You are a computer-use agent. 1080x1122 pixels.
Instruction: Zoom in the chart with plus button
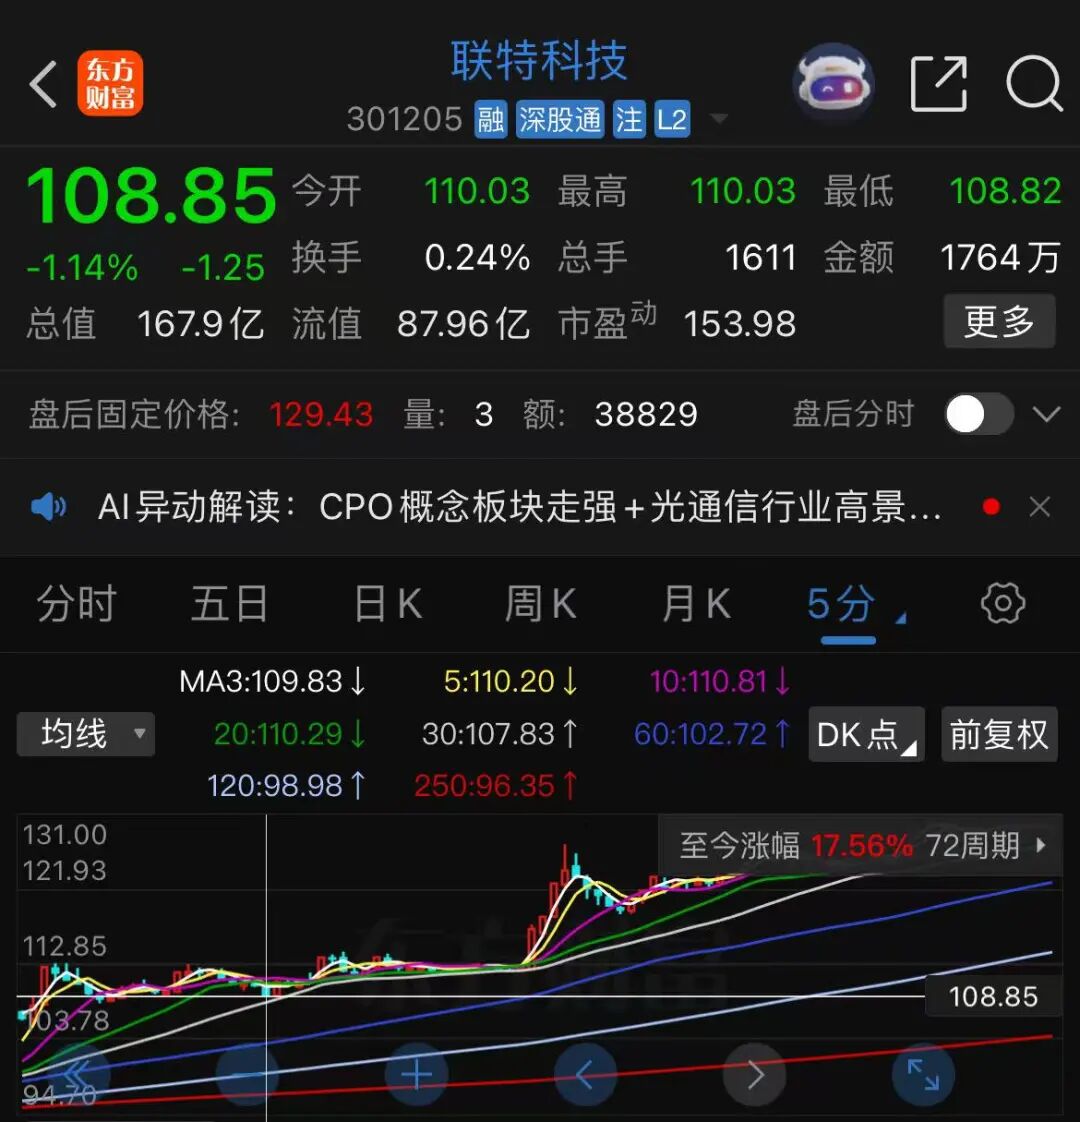pyautogui.click(x=417, y=1074)
